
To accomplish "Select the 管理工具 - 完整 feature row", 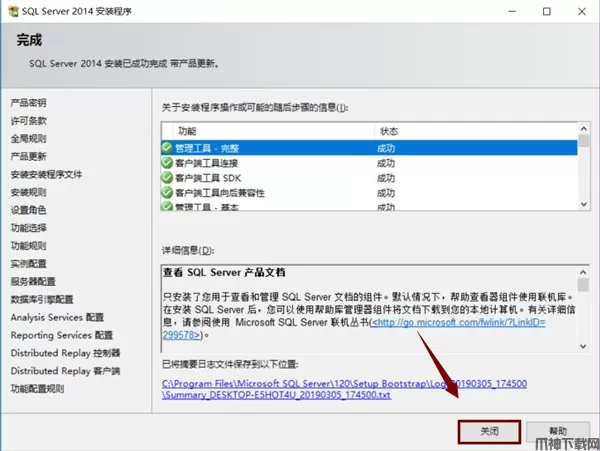I will [369, 148].
